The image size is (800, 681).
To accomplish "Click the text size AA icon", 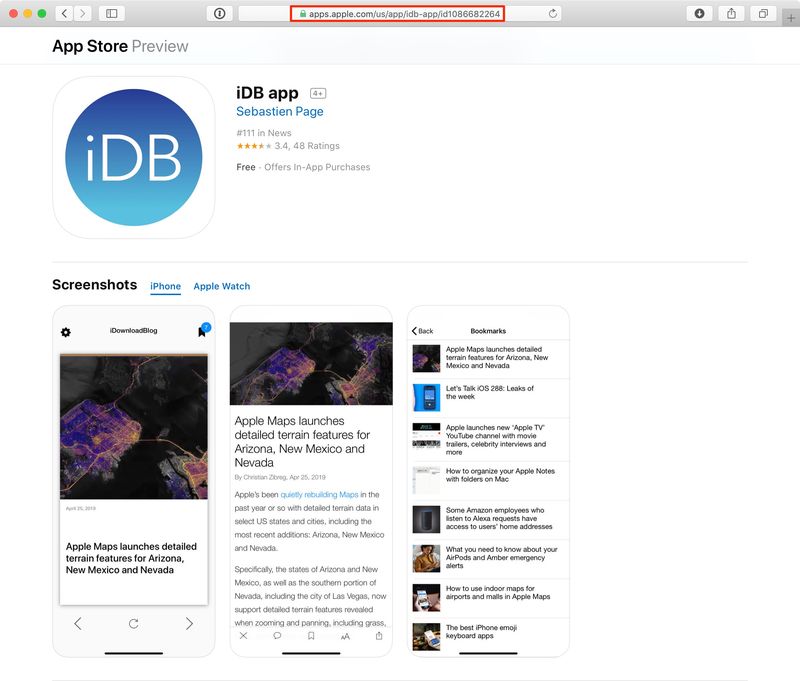I will click(x=345, y=636).
